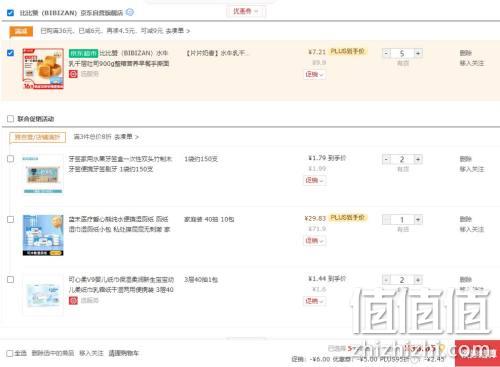
Task: Expand promotion dropdown under ¥7.21 price
Action: pyautogui.click(x=314, y=74)
